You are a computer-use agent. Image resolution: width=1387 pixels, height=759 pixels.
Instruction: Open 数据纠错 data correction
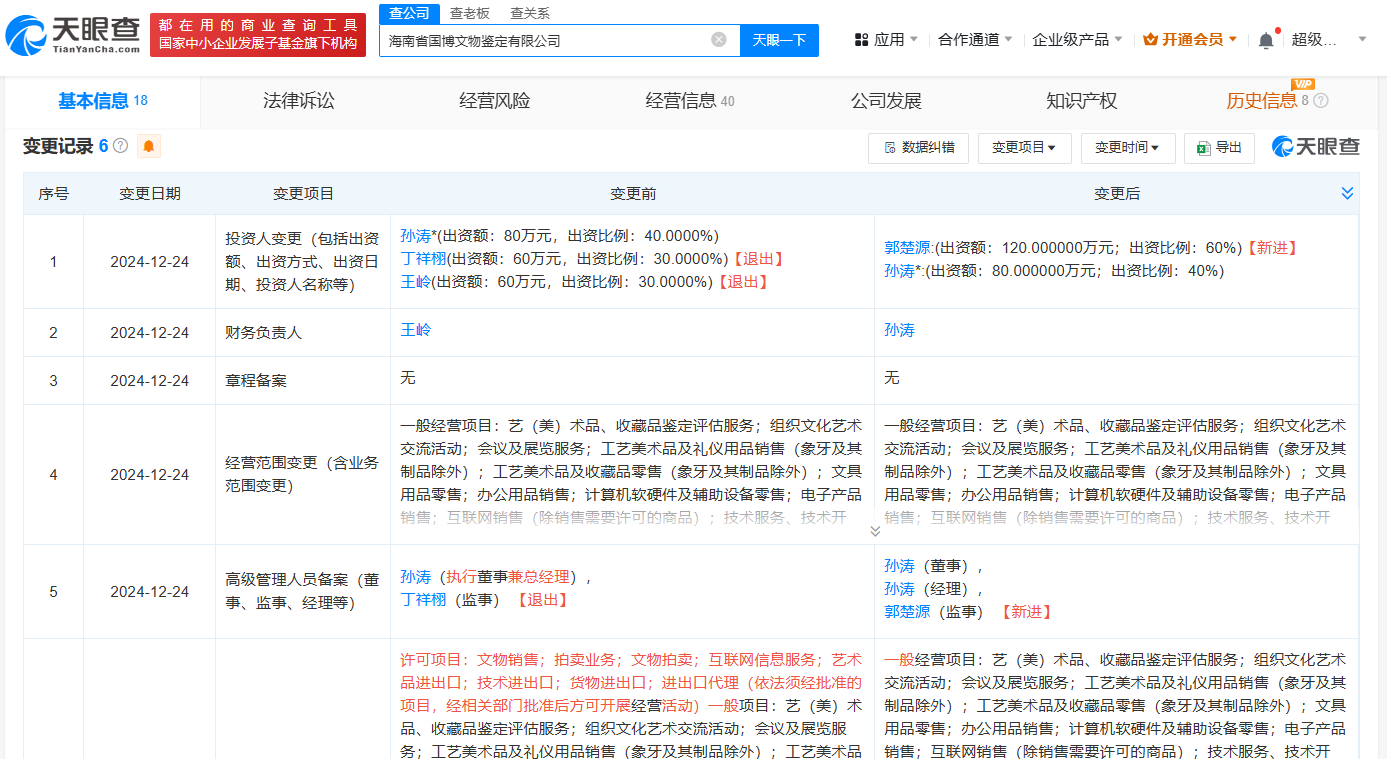coord(918,148)
